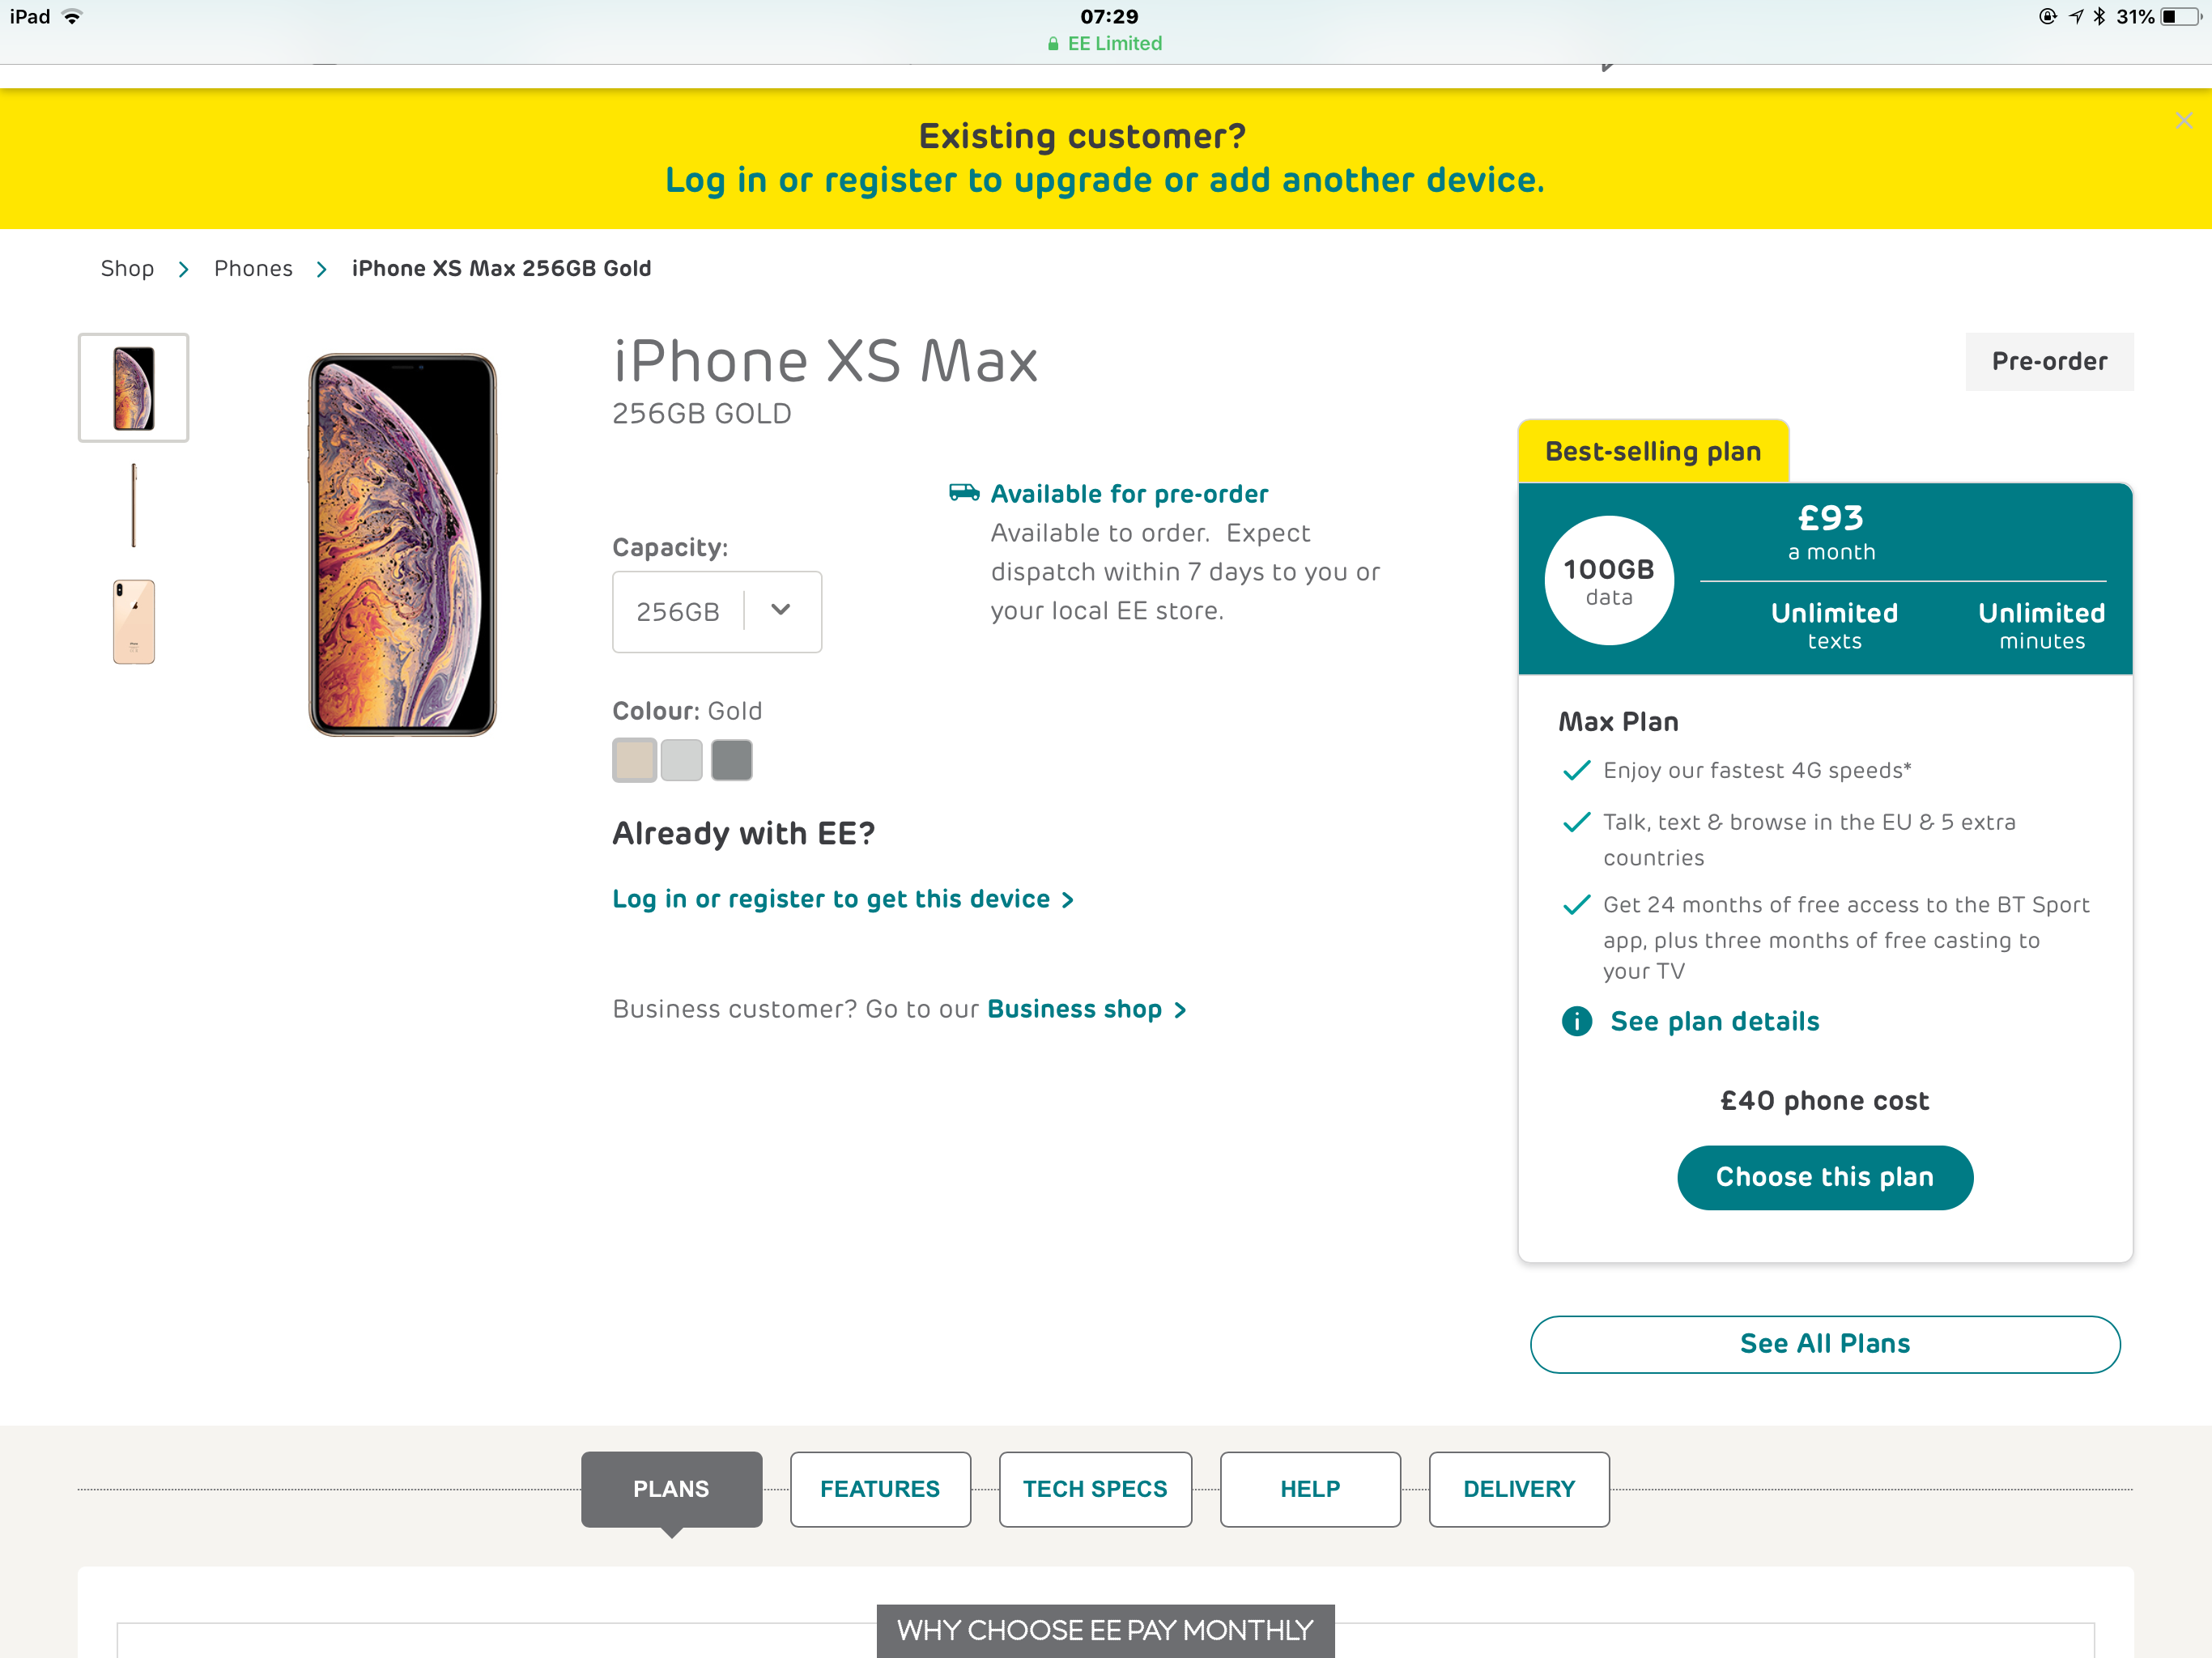Click the arrow next to Business shop
This screenshot has width=2212, height=1658.
1181,1010
